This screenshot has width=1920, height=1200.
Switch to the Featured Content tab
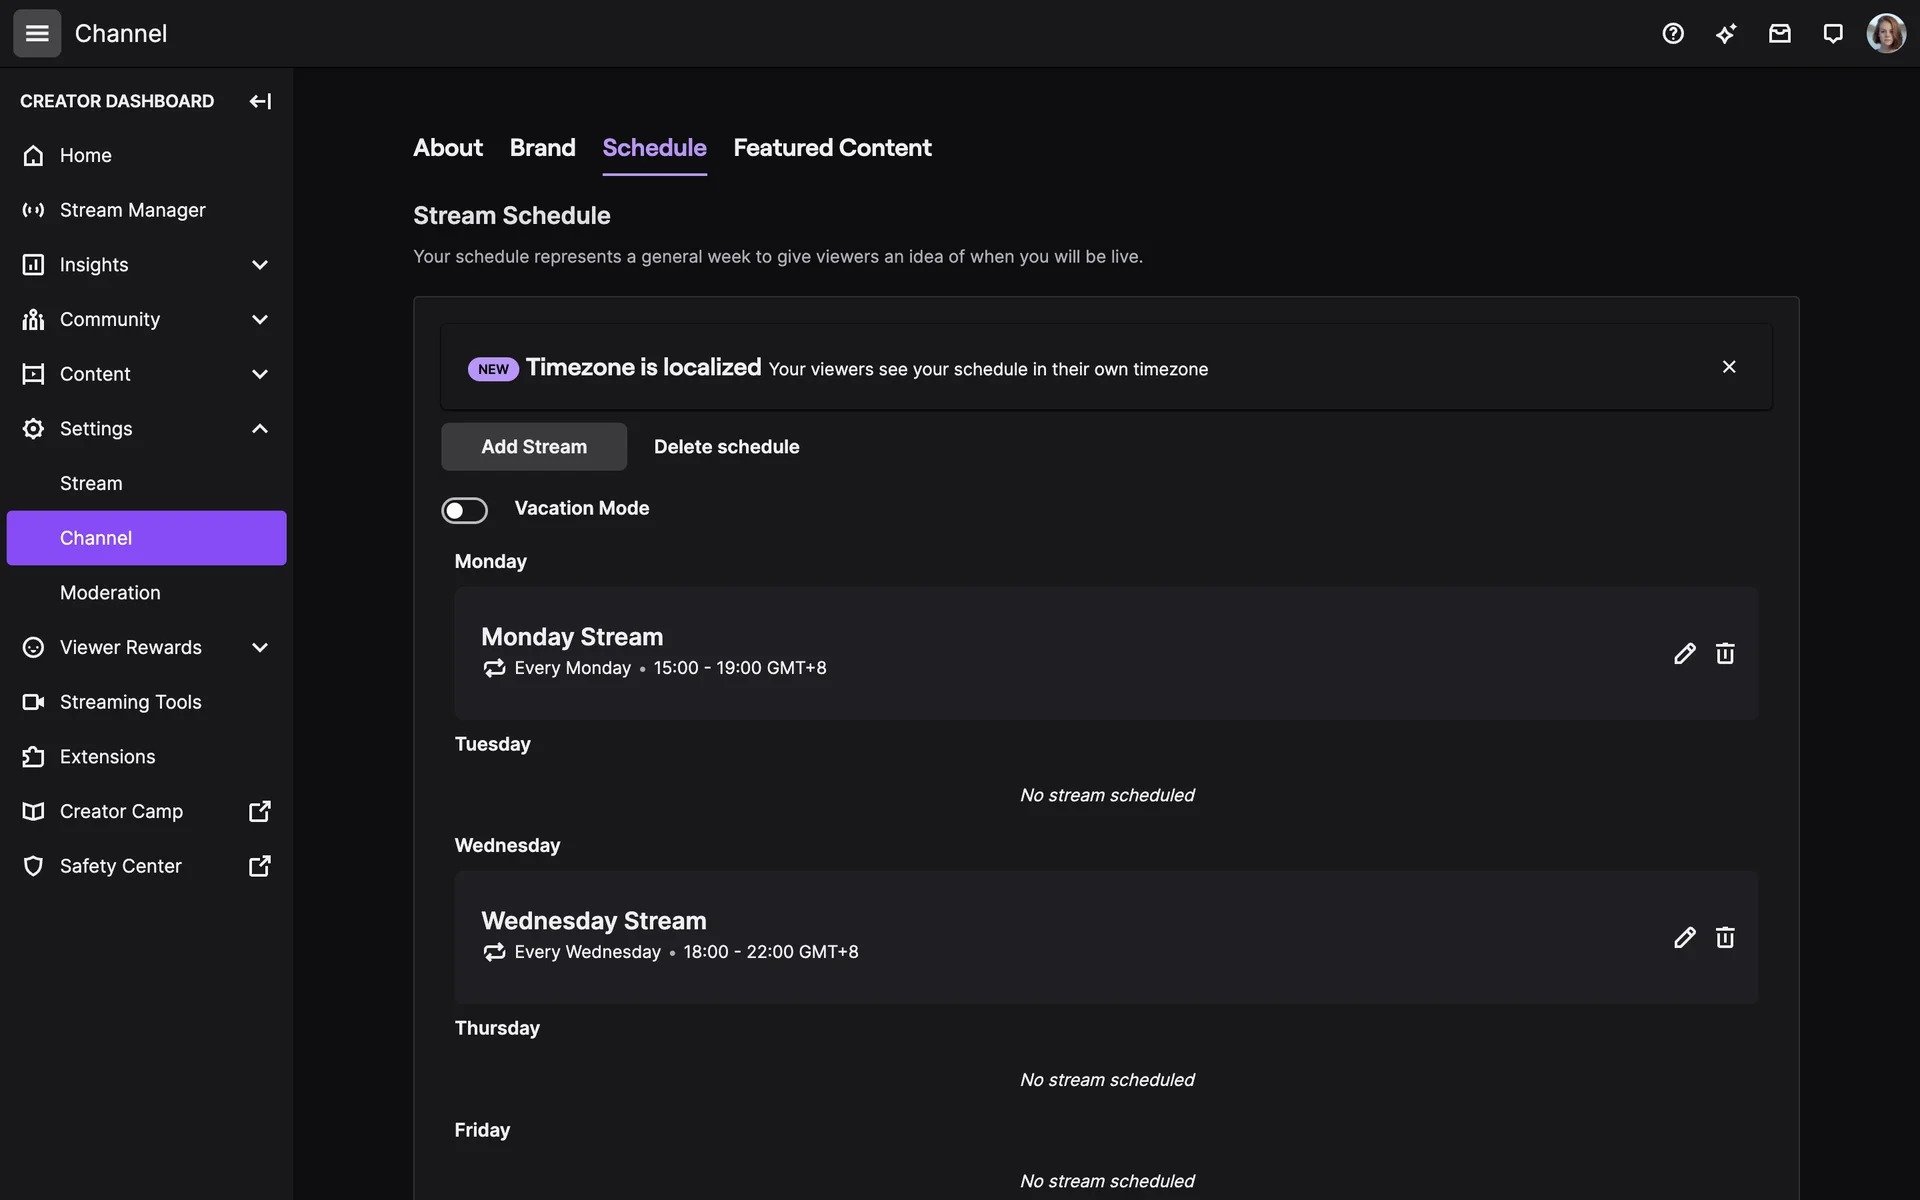pos(832,148)
